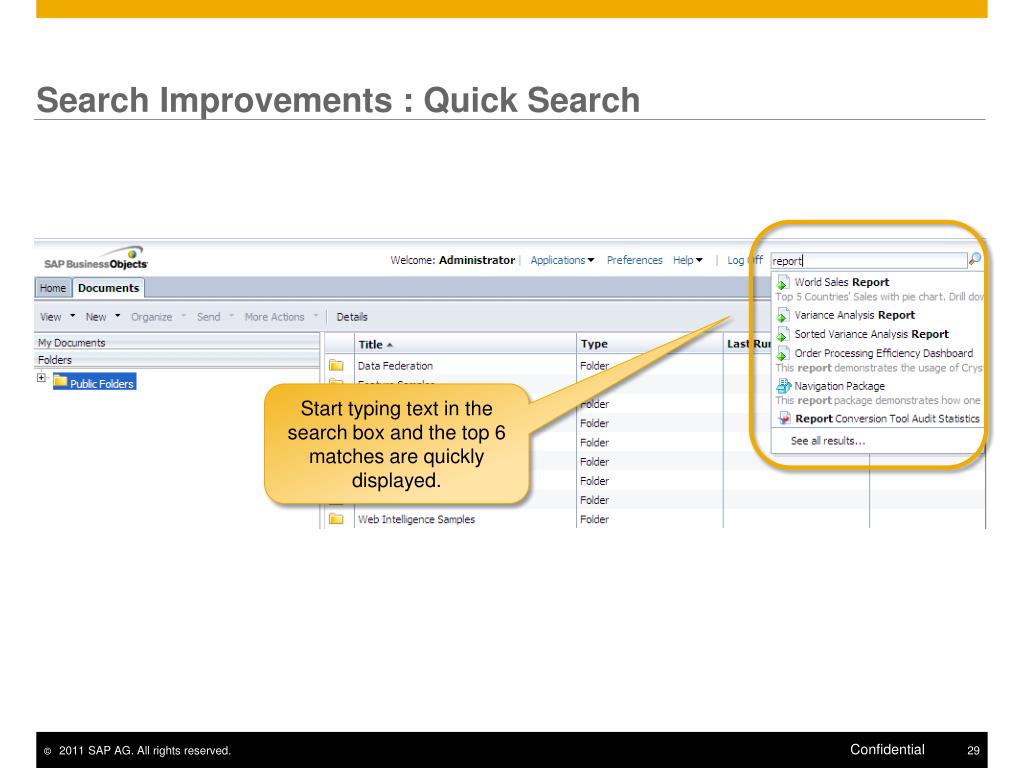This screenshot has height=768, width=1024.
Task: Click the Variance Analysis Report document icon
Action: click(x=783, y=315)
